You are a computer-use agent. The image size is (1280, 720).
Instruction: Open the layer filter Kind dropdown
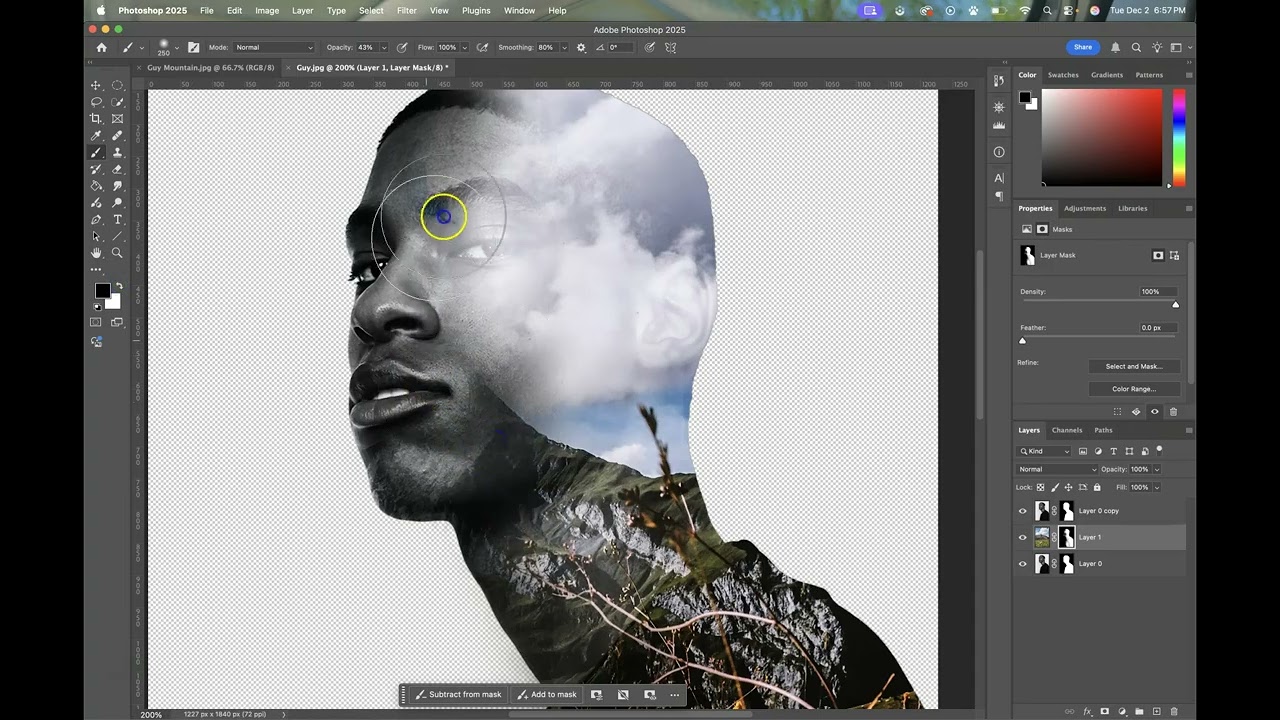(1044, 451)
